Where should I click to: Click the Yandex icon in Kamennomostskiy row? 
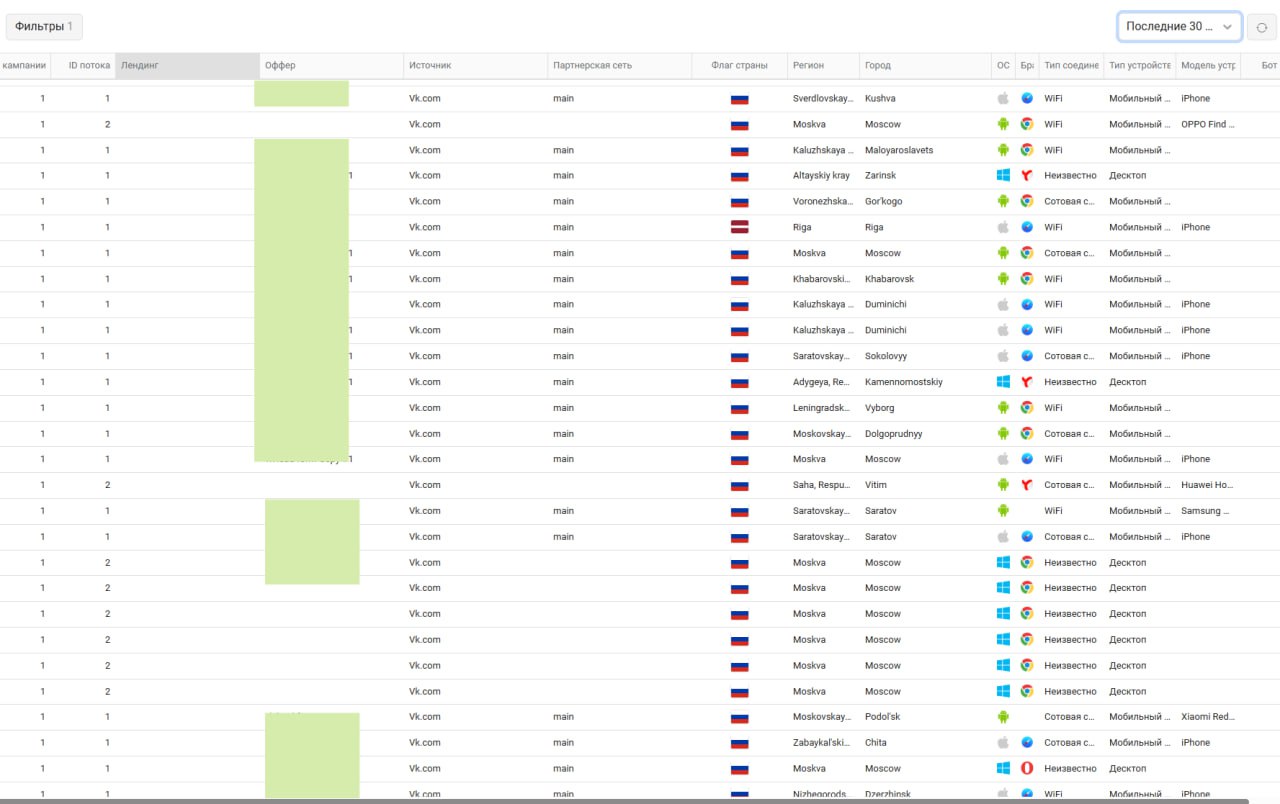(x=1027, y=382)
